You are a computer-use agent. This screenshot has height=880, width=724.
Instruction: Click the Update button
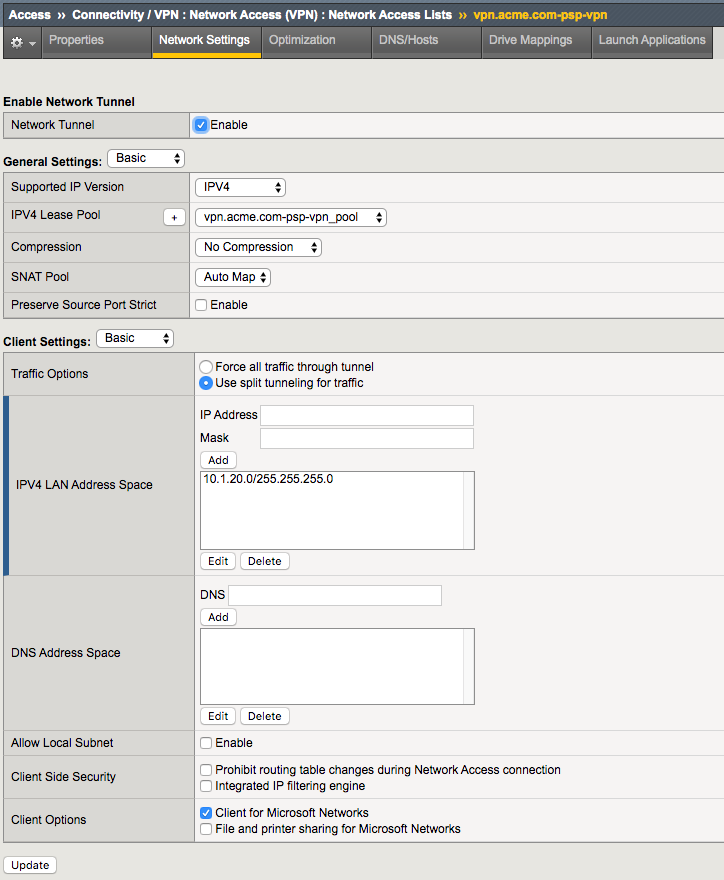pyautogui.click(x=30, y=865)
